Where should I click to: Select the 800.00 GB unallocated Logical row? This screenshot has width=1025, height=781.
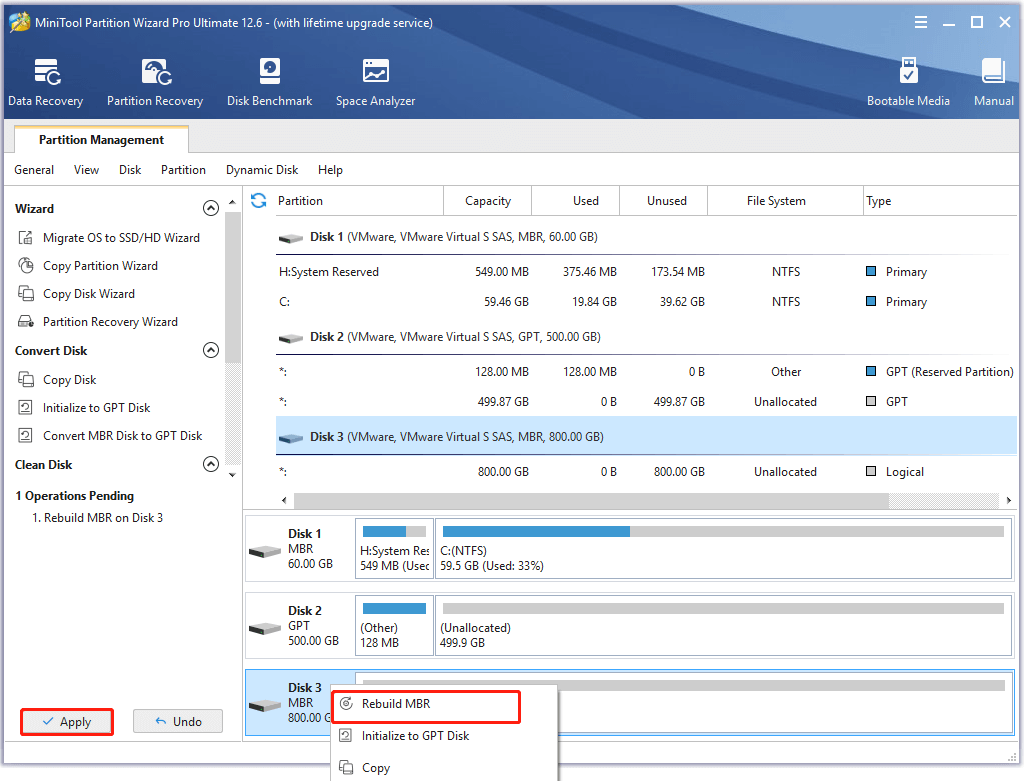tap(646, 472)
